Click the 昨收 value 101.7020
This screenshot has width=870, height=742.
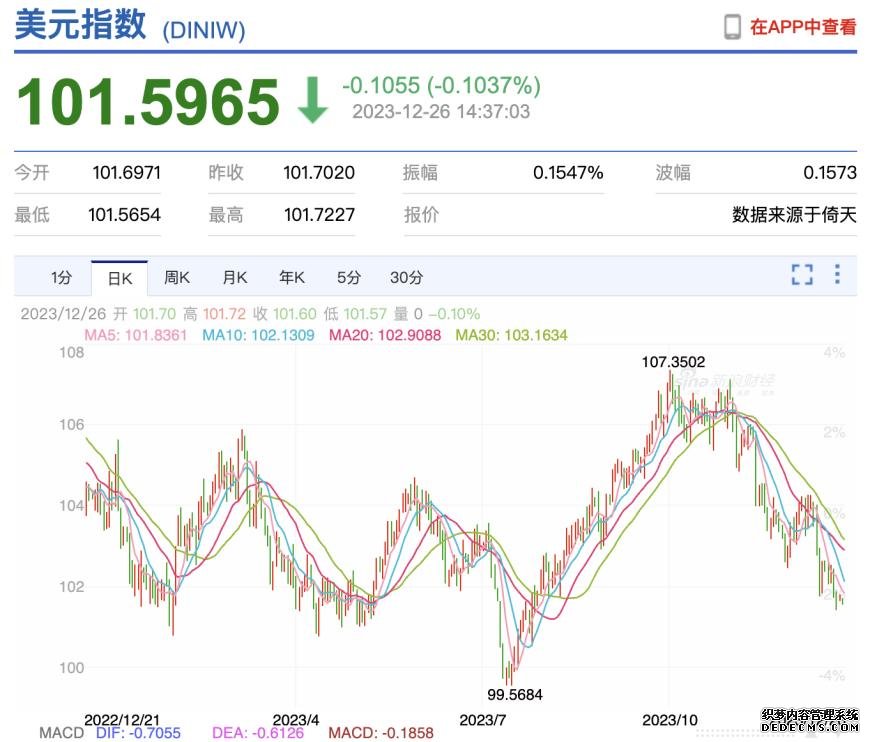[x=319, y=173]
